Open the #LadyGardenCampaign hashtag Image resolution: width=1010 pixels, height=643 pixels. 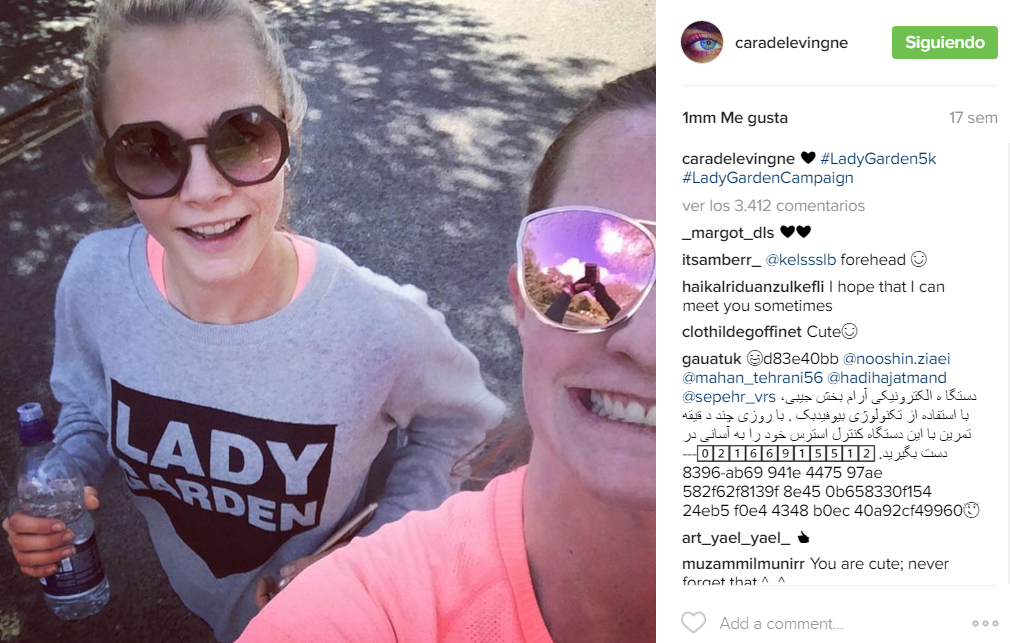tap(768, 178)
